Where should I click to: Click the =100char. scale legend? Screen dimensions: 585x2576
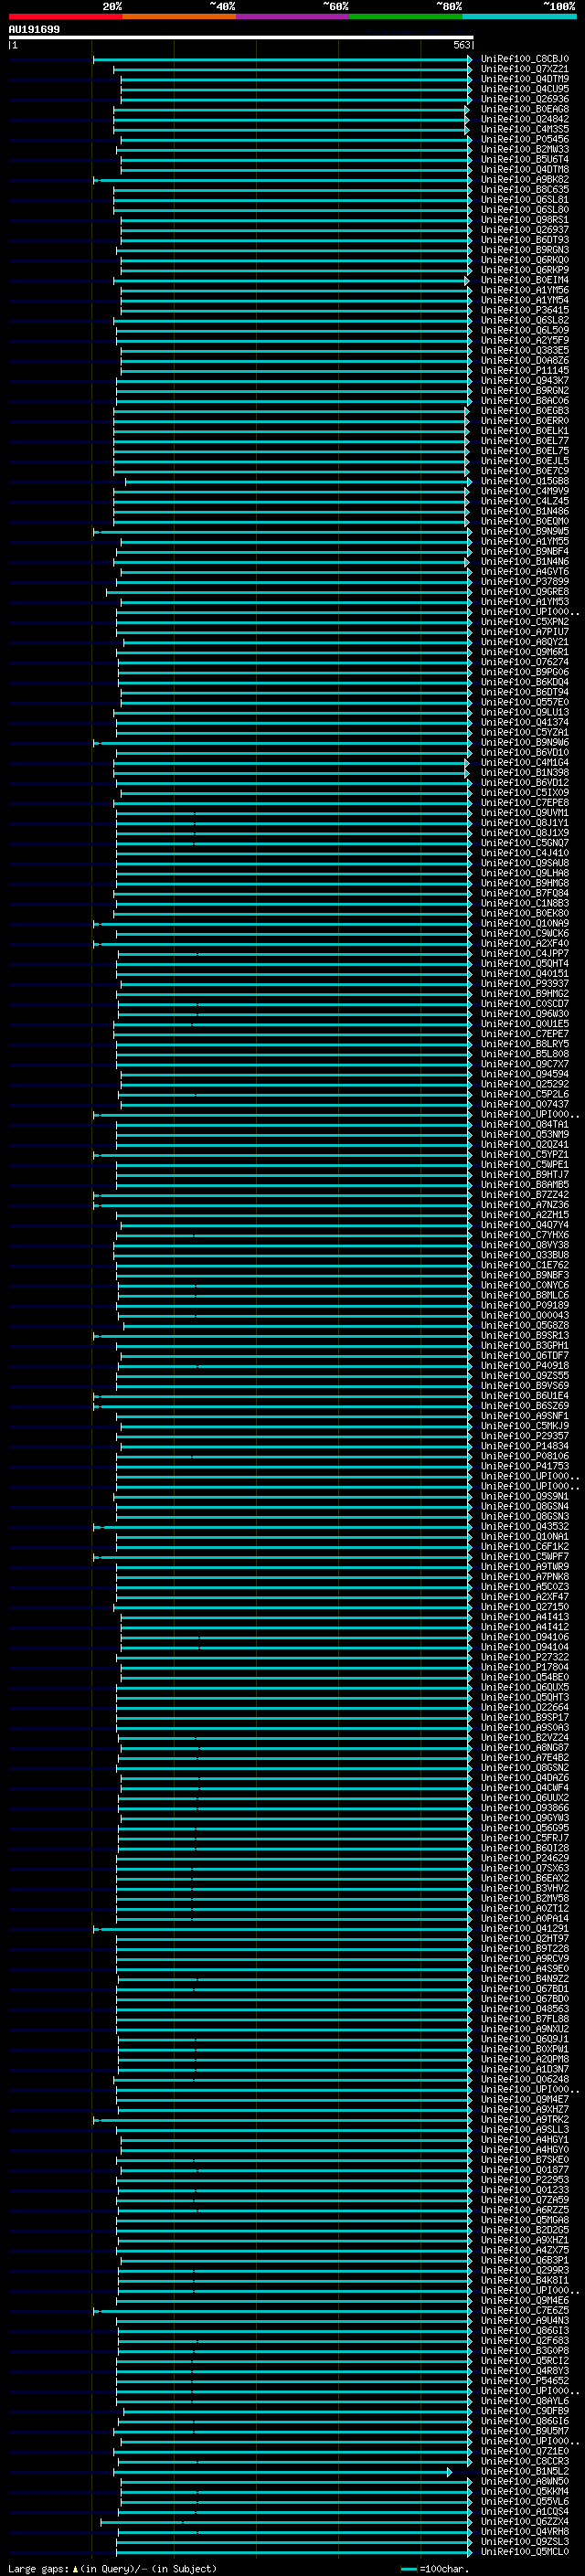coord(435,2568)
